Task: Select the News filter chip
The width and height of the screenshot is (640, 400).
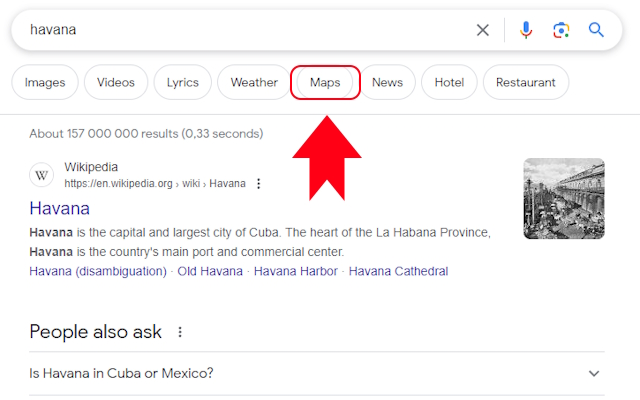Action: pyautogui.click(x=387, y=82)
